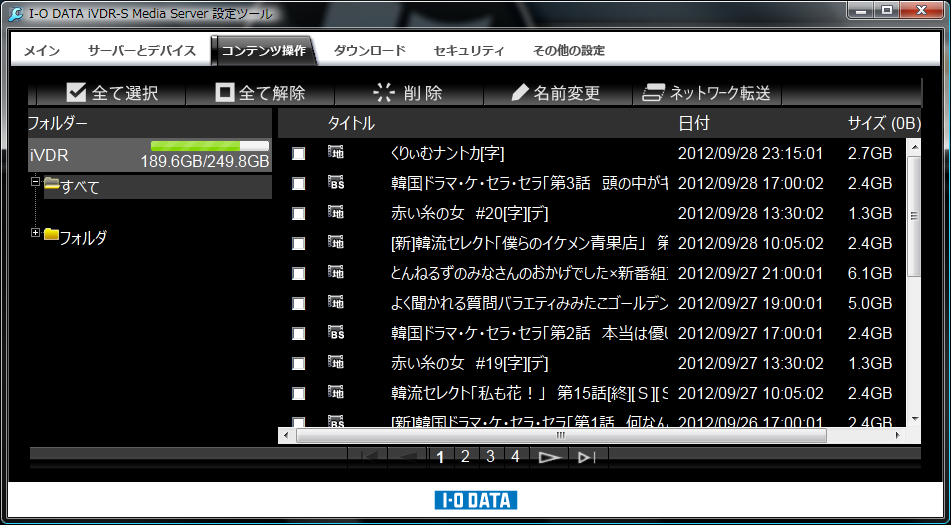Click the Network Transfer printer icon
Image resolution: width=951 pixels, height=525 pixels.
pyautogui.click(x=654, y=92)
